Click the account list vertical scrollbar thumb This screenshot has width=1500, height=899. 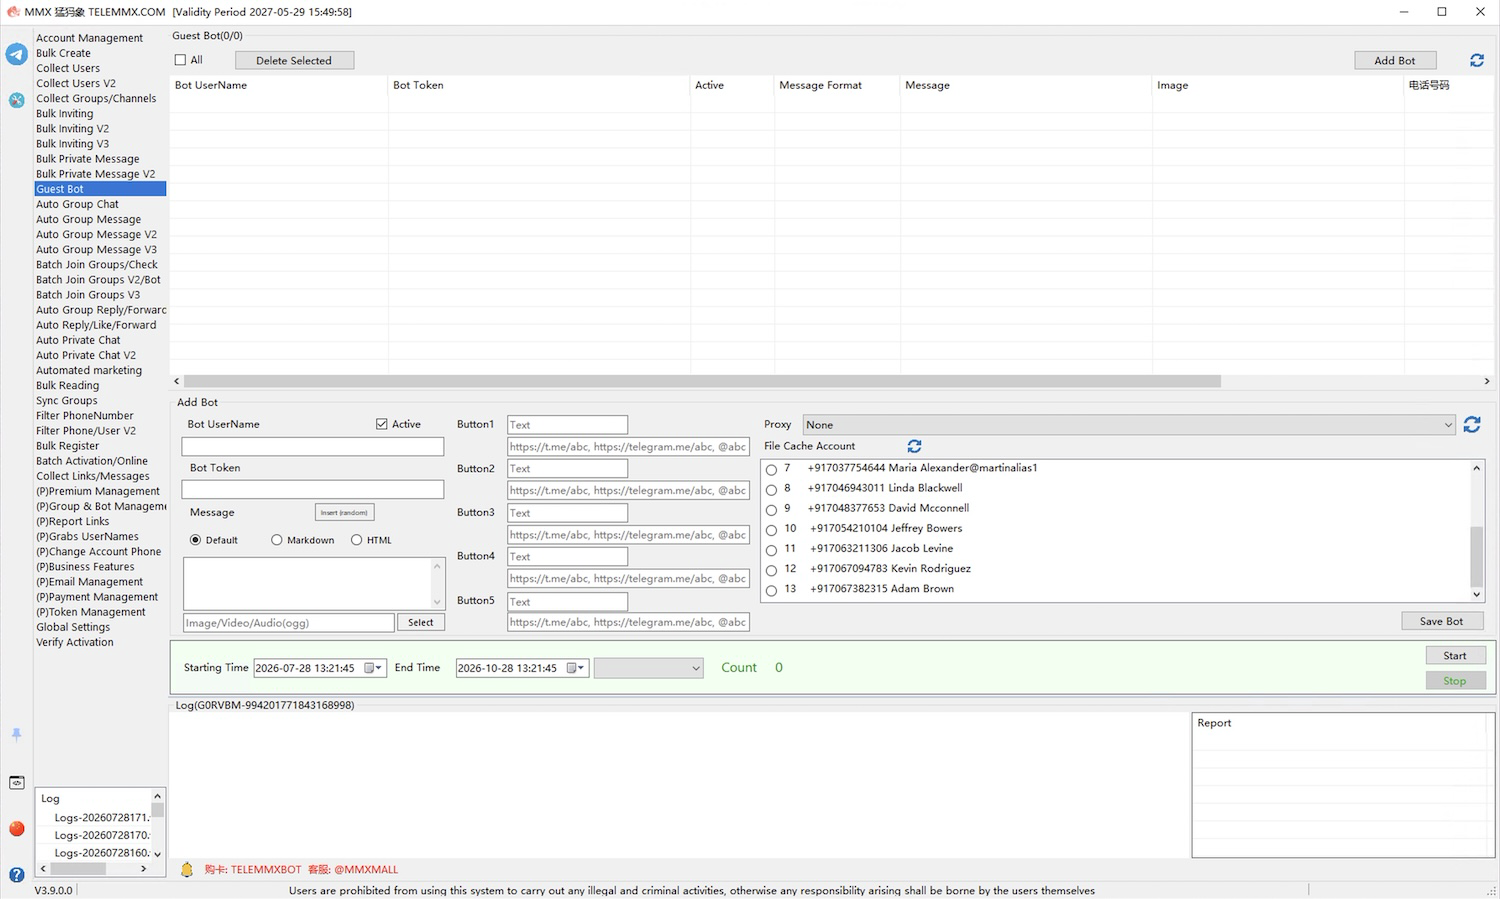(1476, 556)
